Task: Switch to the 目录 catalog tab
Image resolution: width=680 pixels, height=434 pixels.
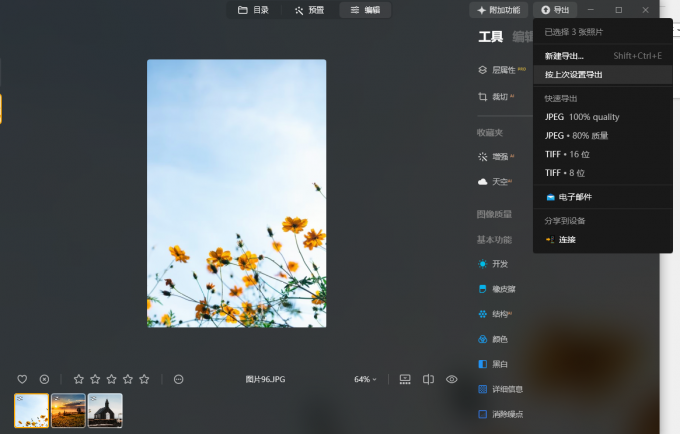Action: click(x=254, y=10)
